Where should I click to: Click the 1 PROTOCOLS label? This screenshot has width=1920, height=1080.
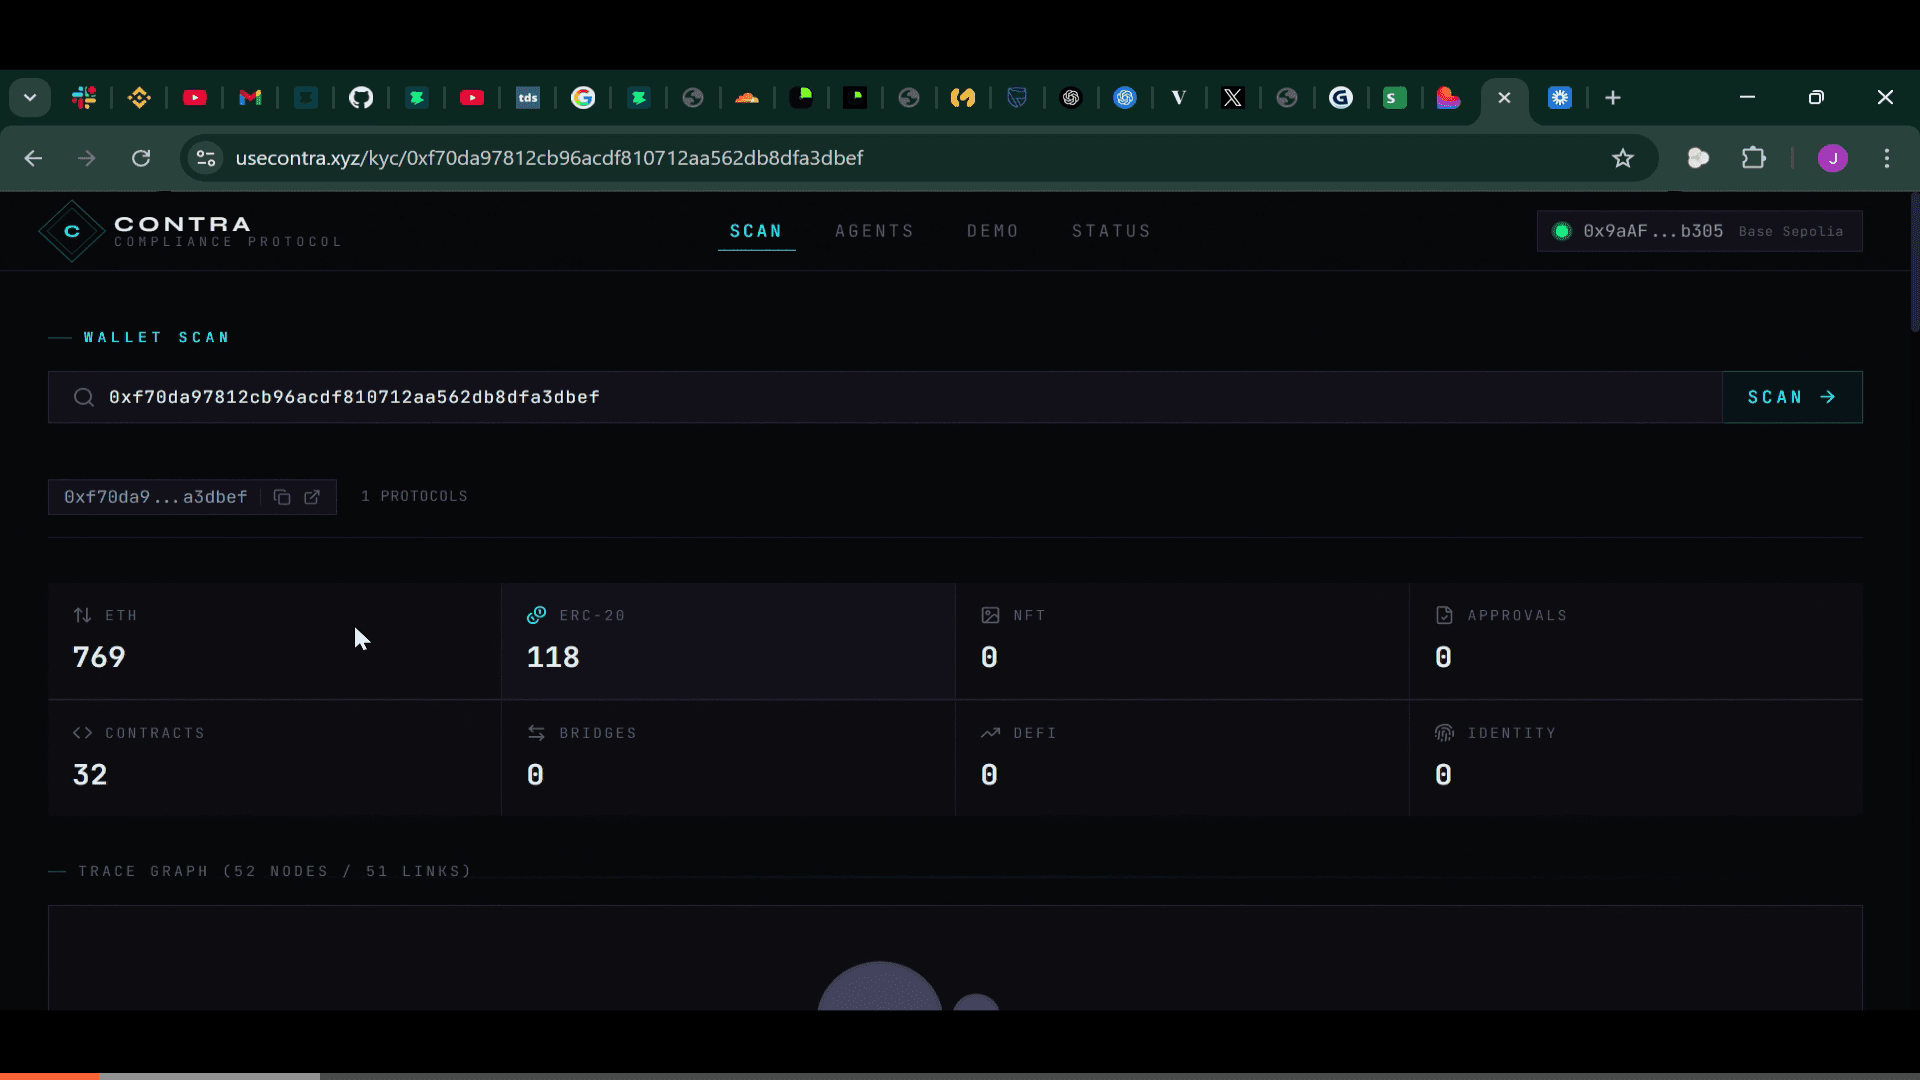tap(414, 496)
